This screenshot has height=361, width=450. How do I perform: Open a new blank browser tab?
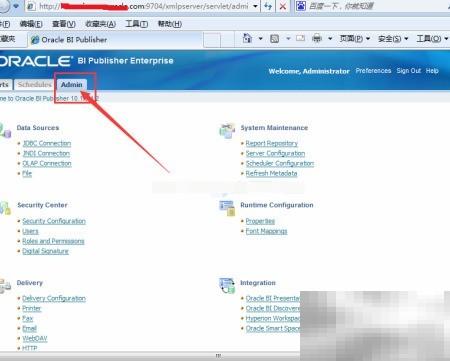point(212,40)
